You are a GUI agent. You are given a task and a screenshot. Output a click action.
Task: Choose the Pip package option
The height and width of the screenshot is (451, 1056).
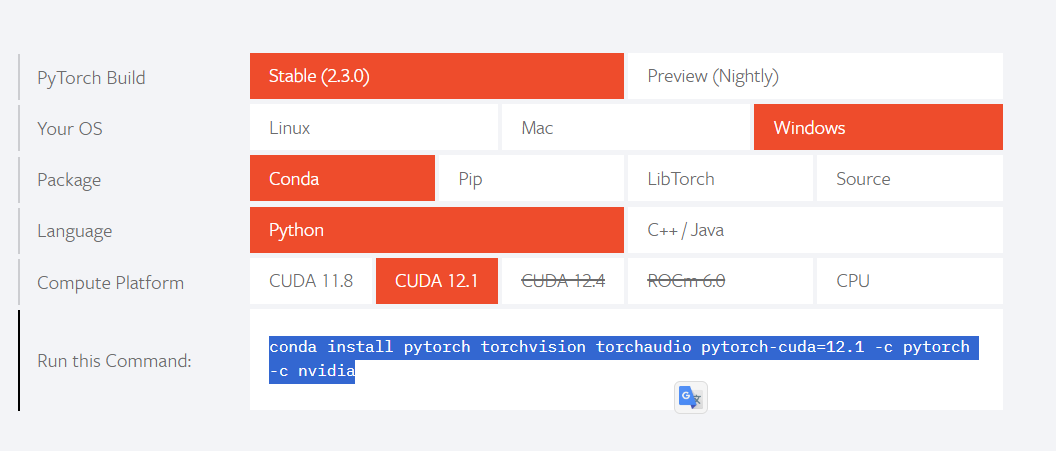(531, 178)
